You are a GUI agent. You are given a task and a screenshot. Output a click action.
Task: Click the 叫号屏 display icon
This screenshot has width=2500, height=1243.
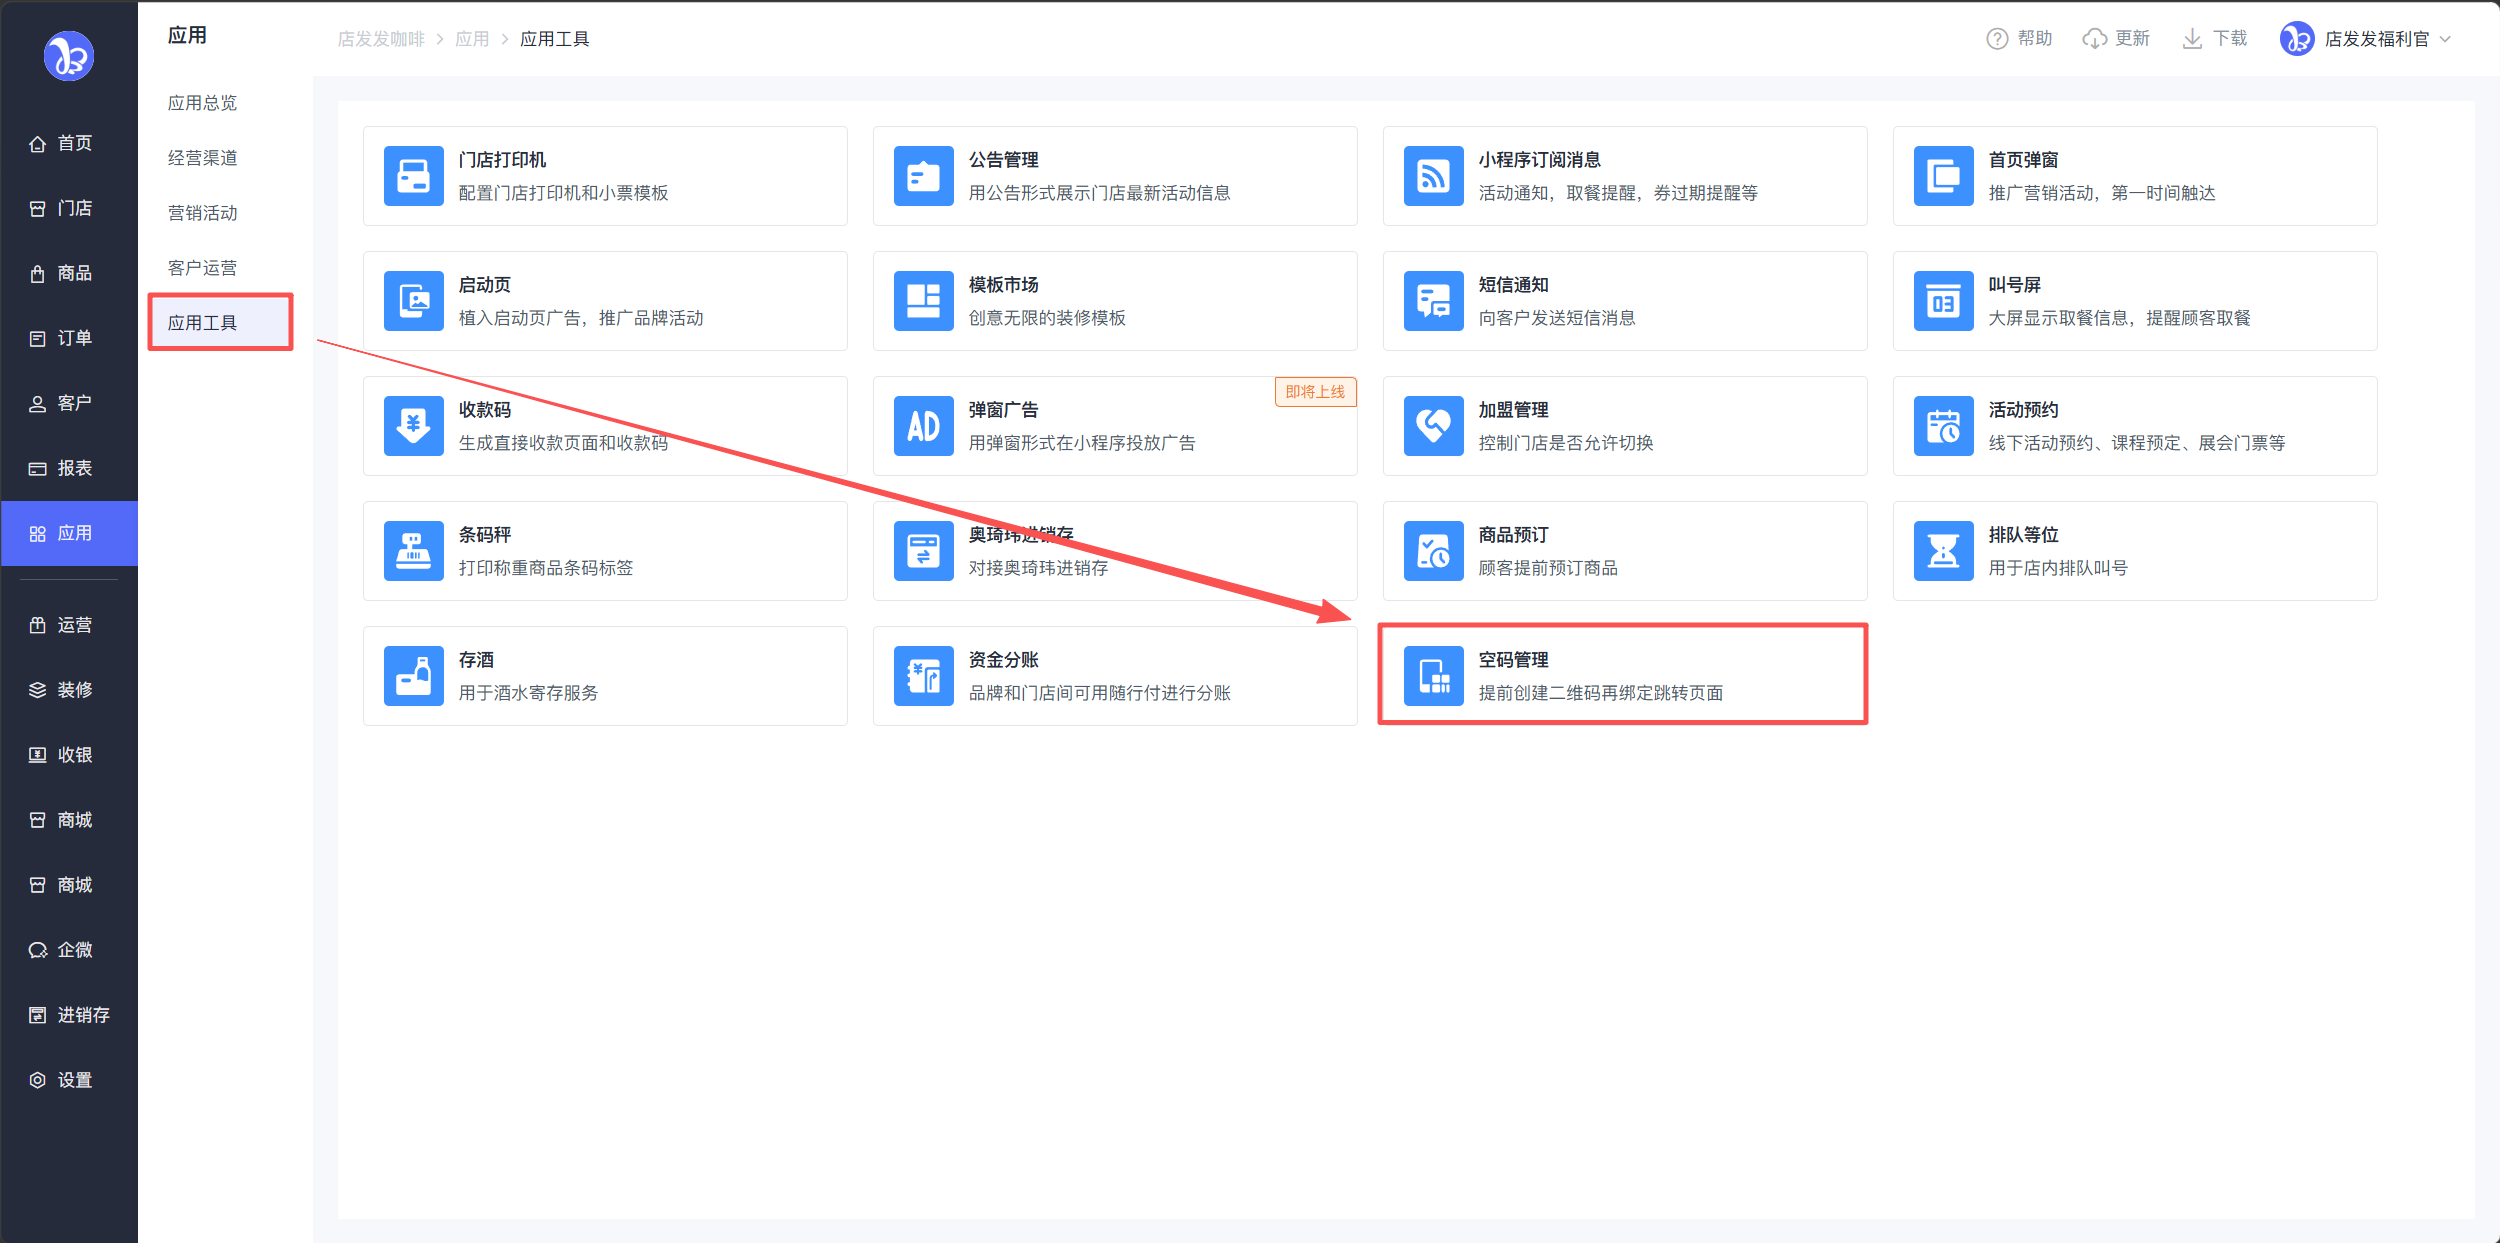[x=1943, y=301]
